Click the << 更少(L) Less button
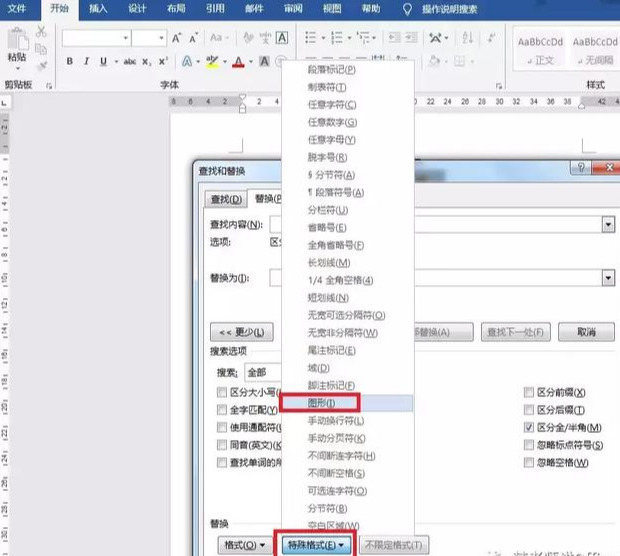This screenshot has width=620, height=556. [242, 332]
